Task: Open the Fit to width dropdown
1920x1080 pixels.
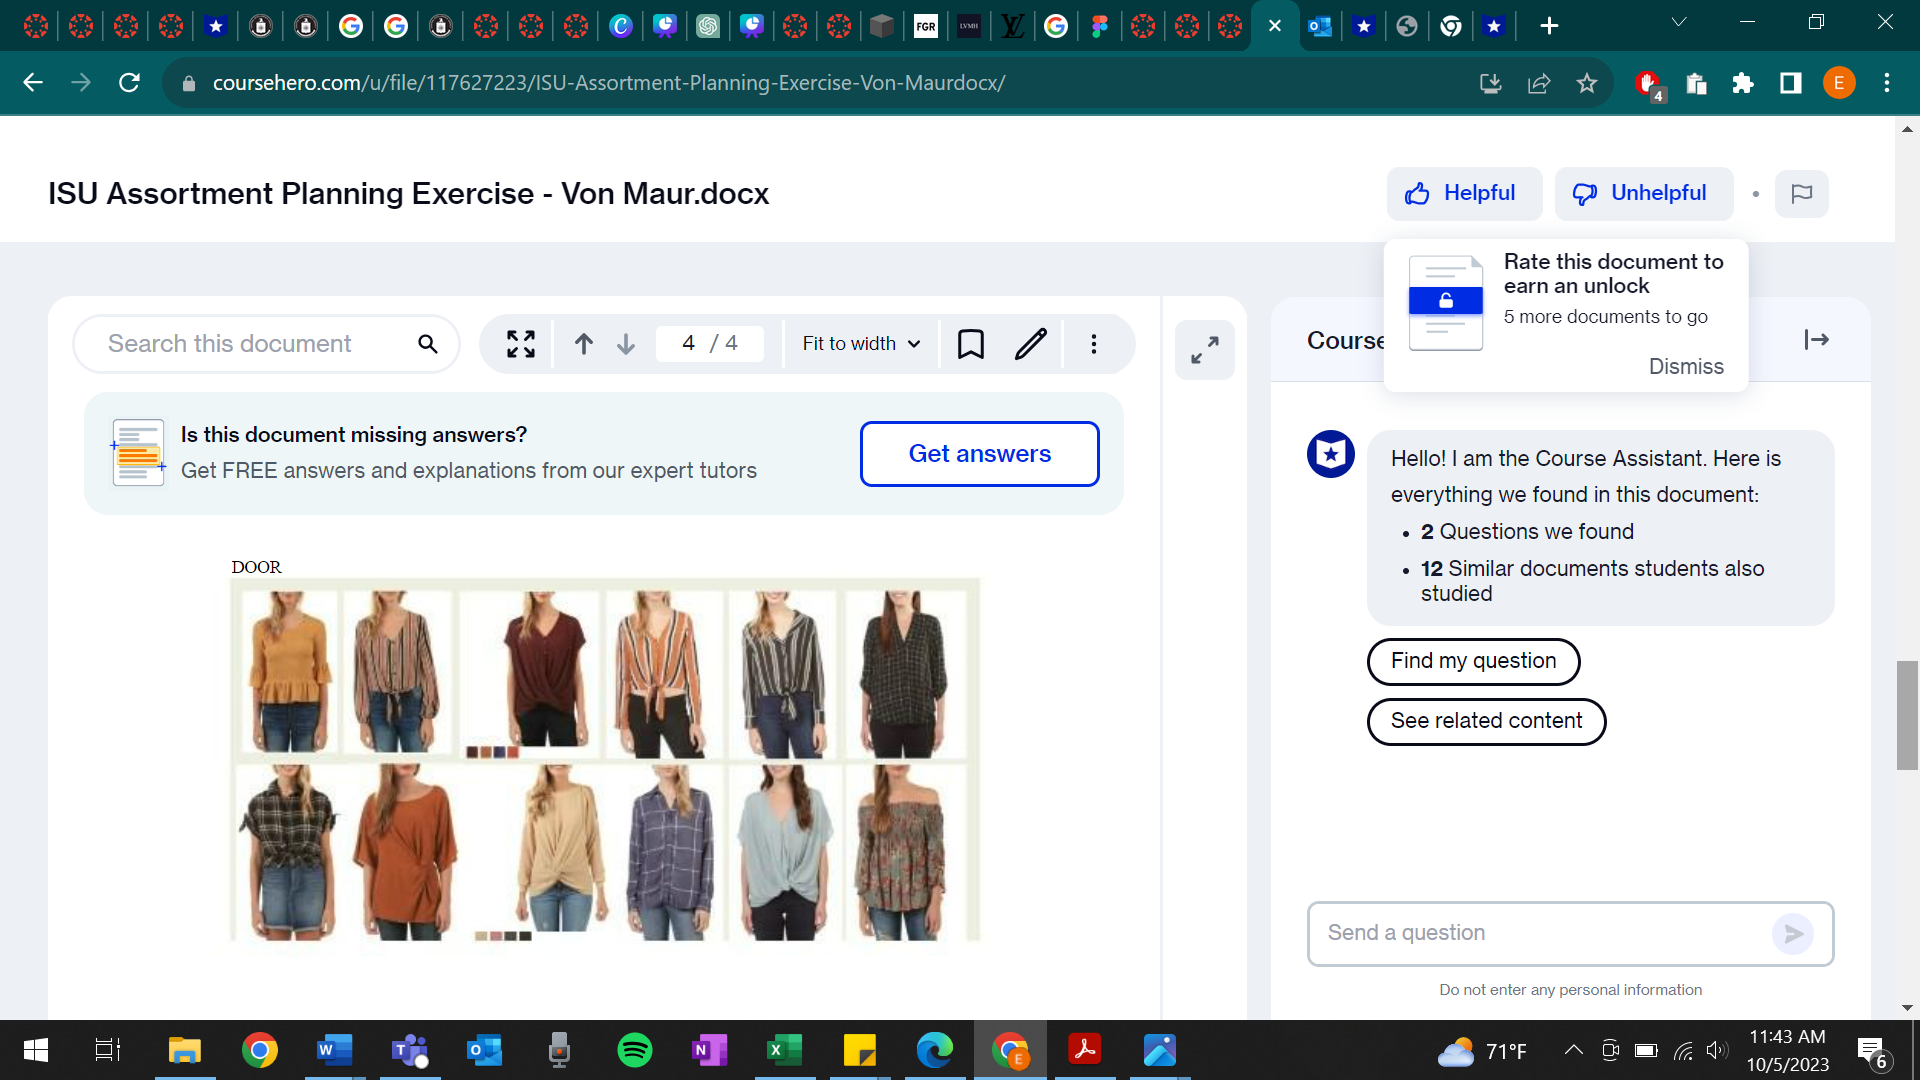Action: (860, 344)
